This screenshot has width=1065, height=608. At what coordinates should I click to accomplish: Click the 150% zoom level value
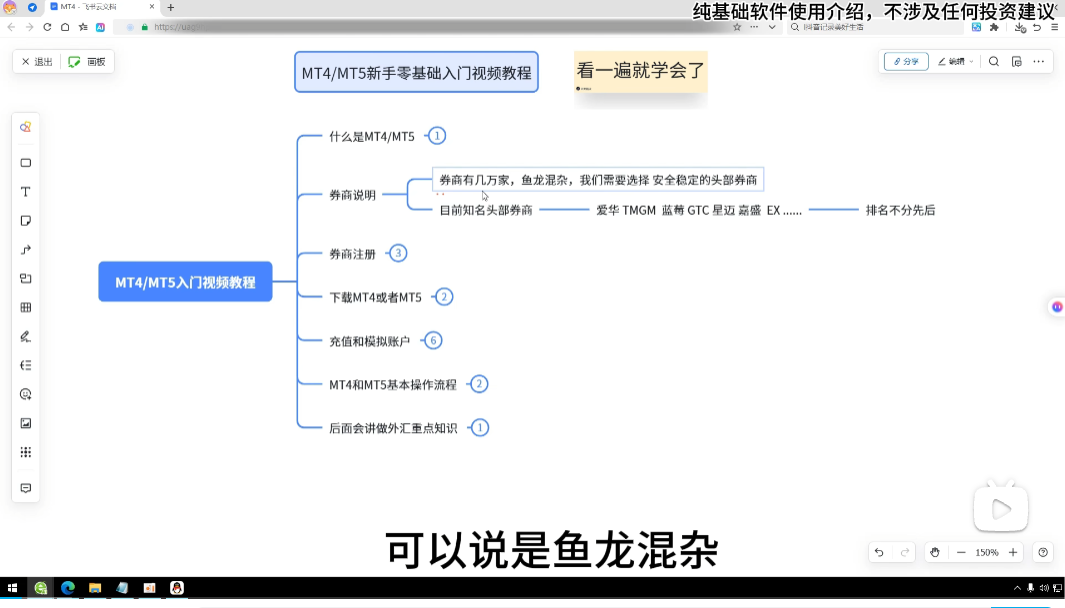987,552
